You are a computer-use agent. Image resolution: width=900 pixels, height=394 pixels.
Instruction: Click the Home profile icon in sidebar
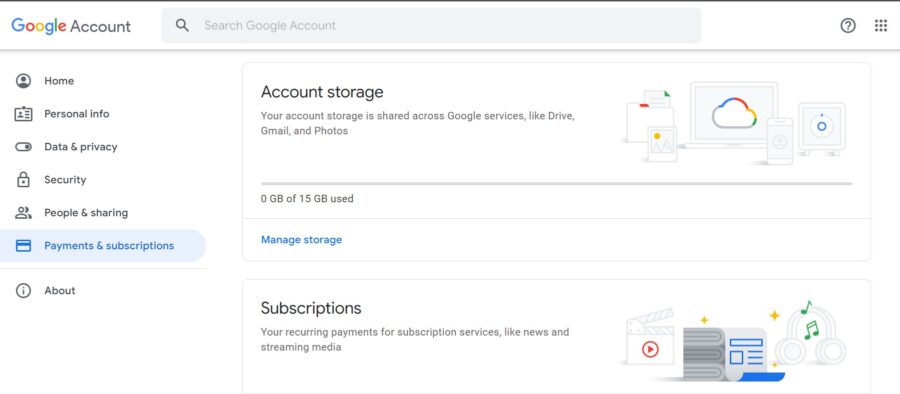(24, 81)
